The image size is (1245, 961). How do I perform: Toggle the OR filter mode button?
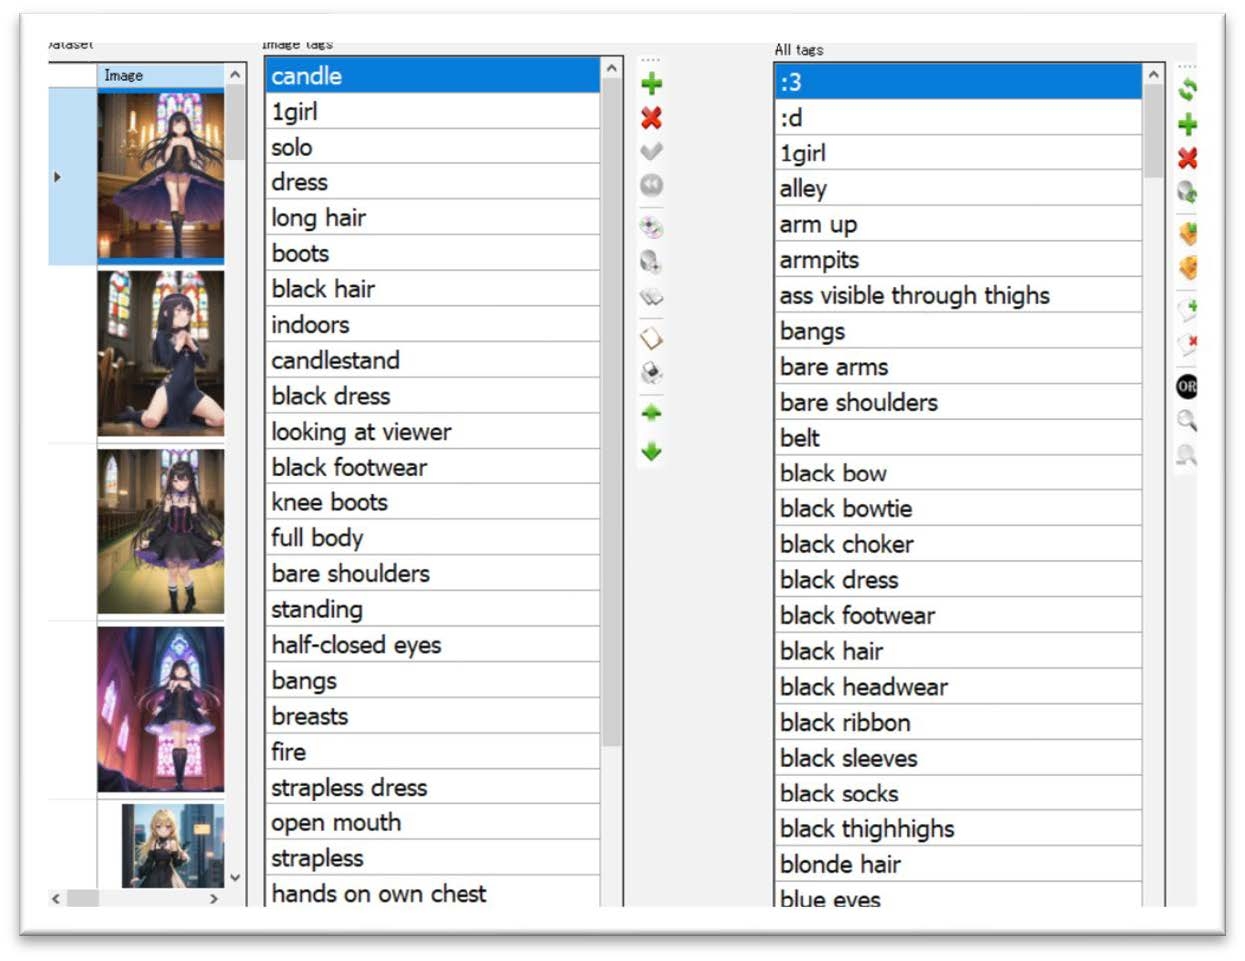(1187, 386)
